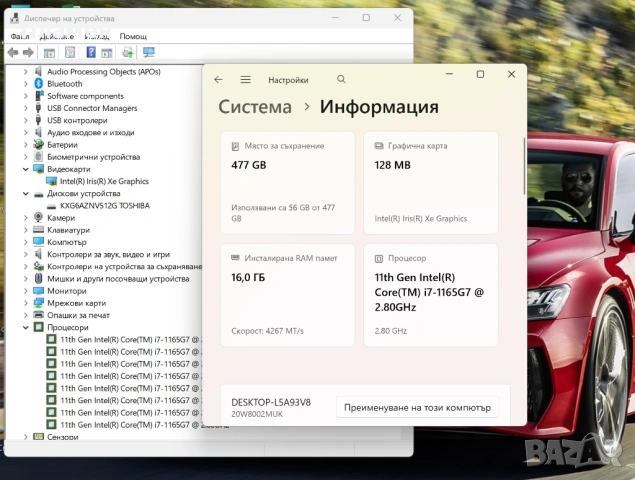Click the Батерии battery icon
Viewport: 635px width, 480px height.
pyautogui.click(x=38, y=144)
